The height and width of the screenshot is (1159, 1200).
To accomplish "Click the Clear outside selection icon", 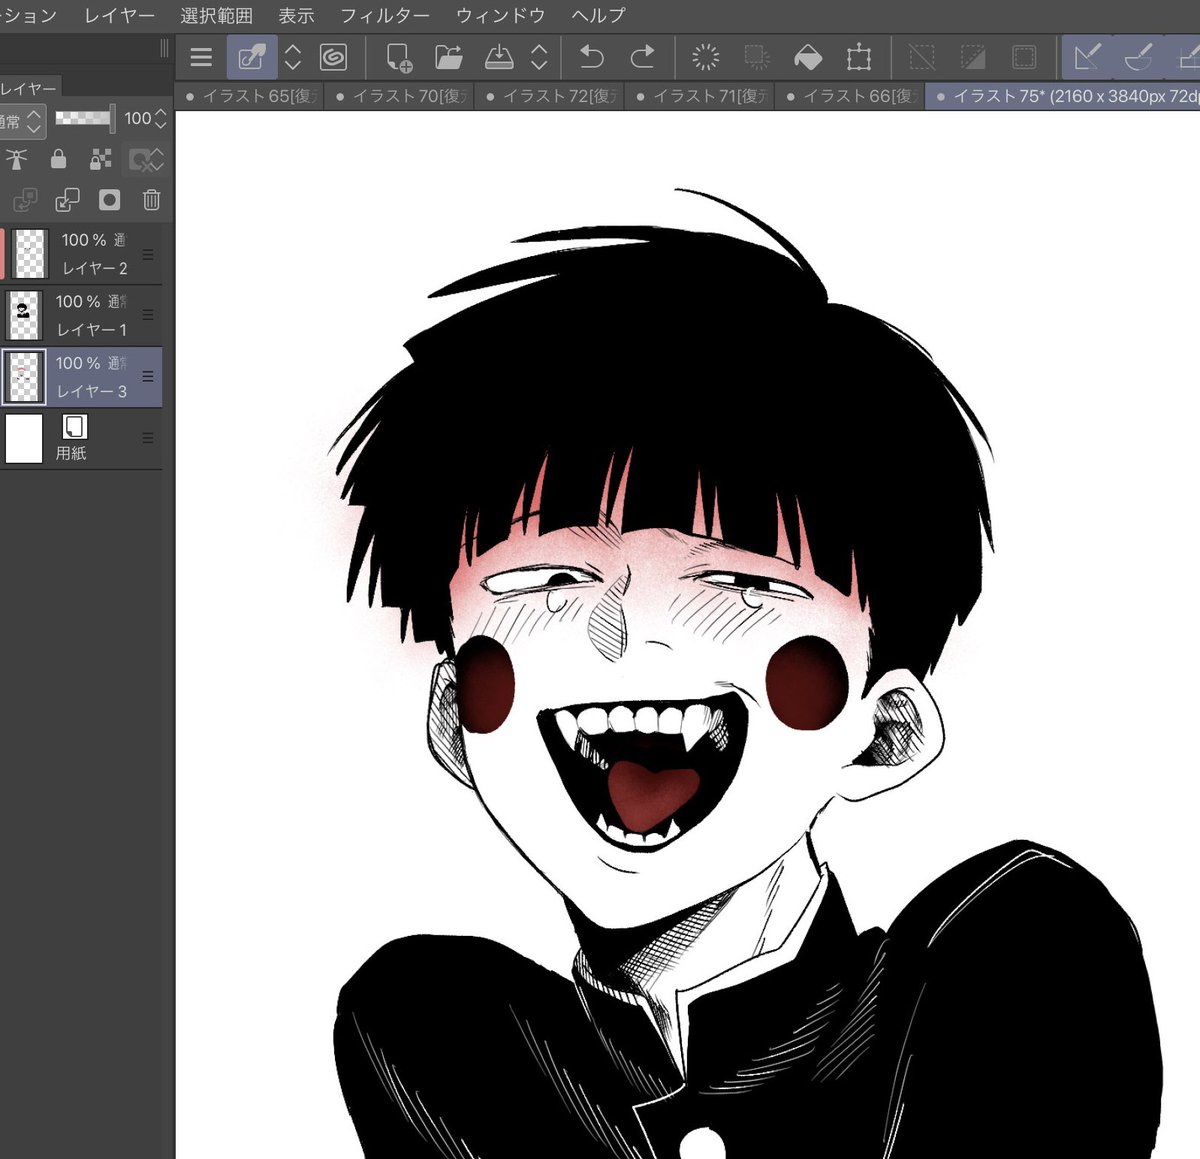I will tap(757, 57).
